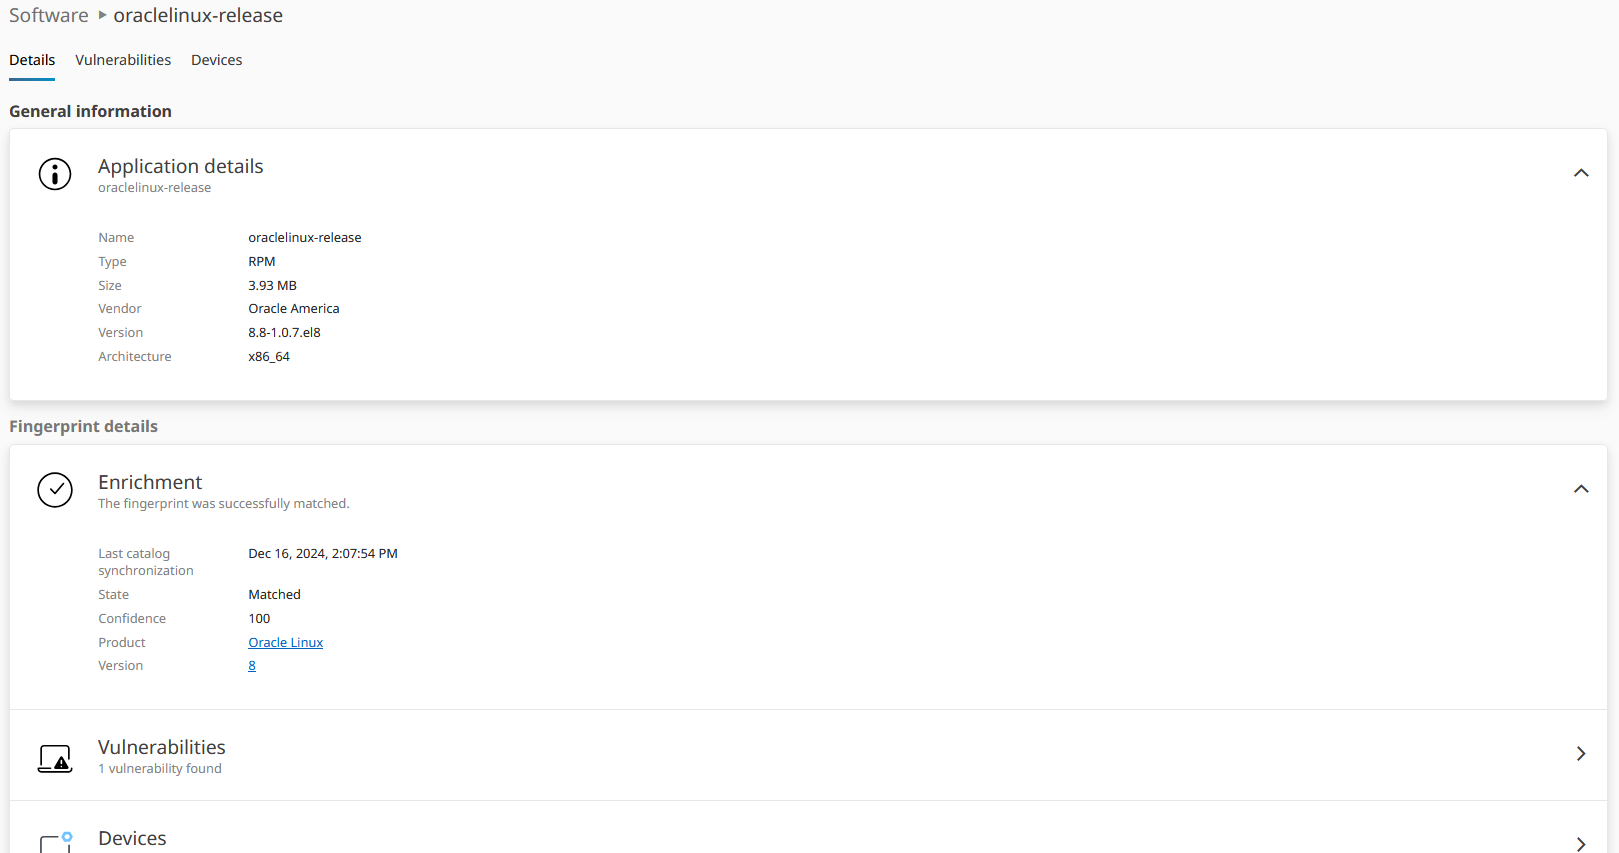The width and height of the screenshot is (1619, 853).
Task: Switch to the Devices tab
Action: tap(216, 60)
